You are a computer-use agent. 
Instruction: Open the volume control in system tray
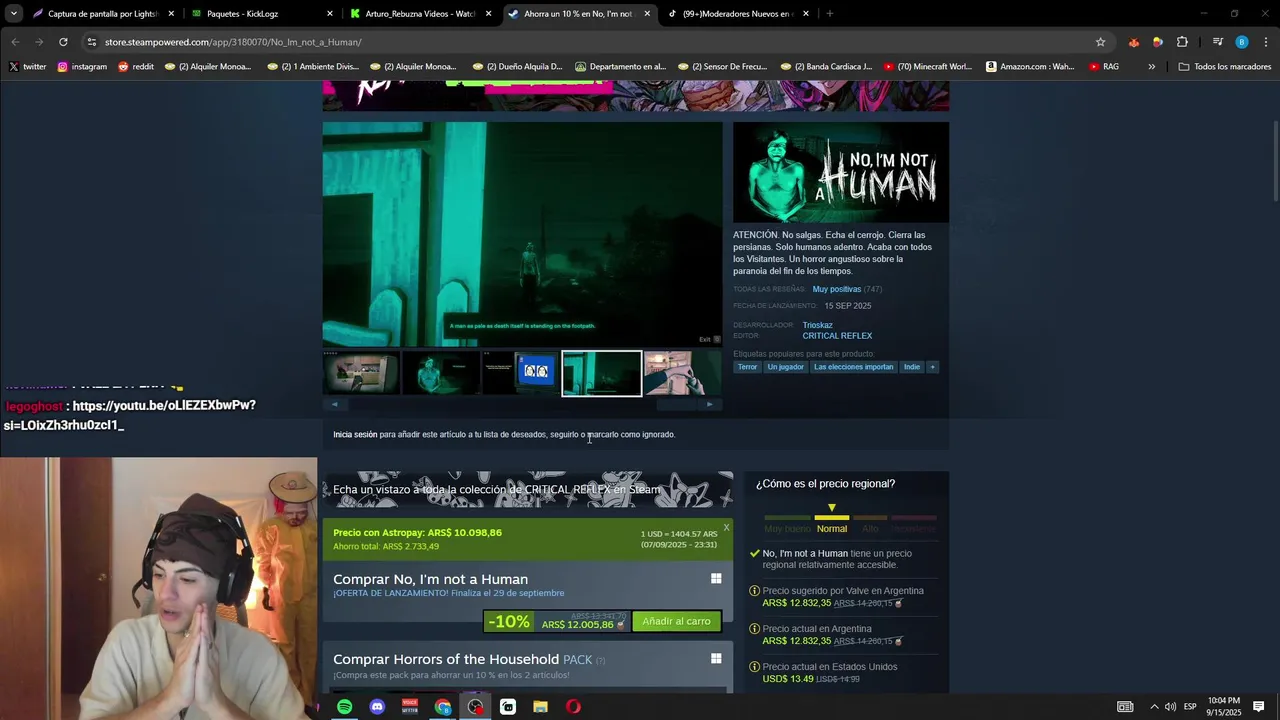click(1170, 707)
